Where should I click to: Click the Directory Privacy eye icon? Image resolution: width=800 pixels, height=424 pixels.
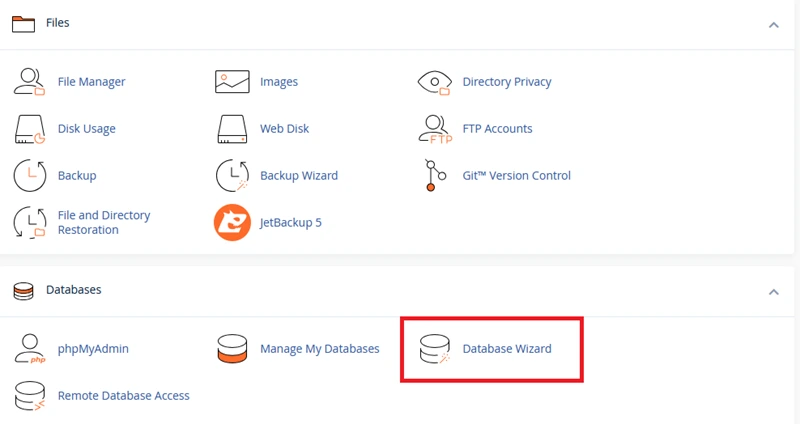(x=435, y=82)
